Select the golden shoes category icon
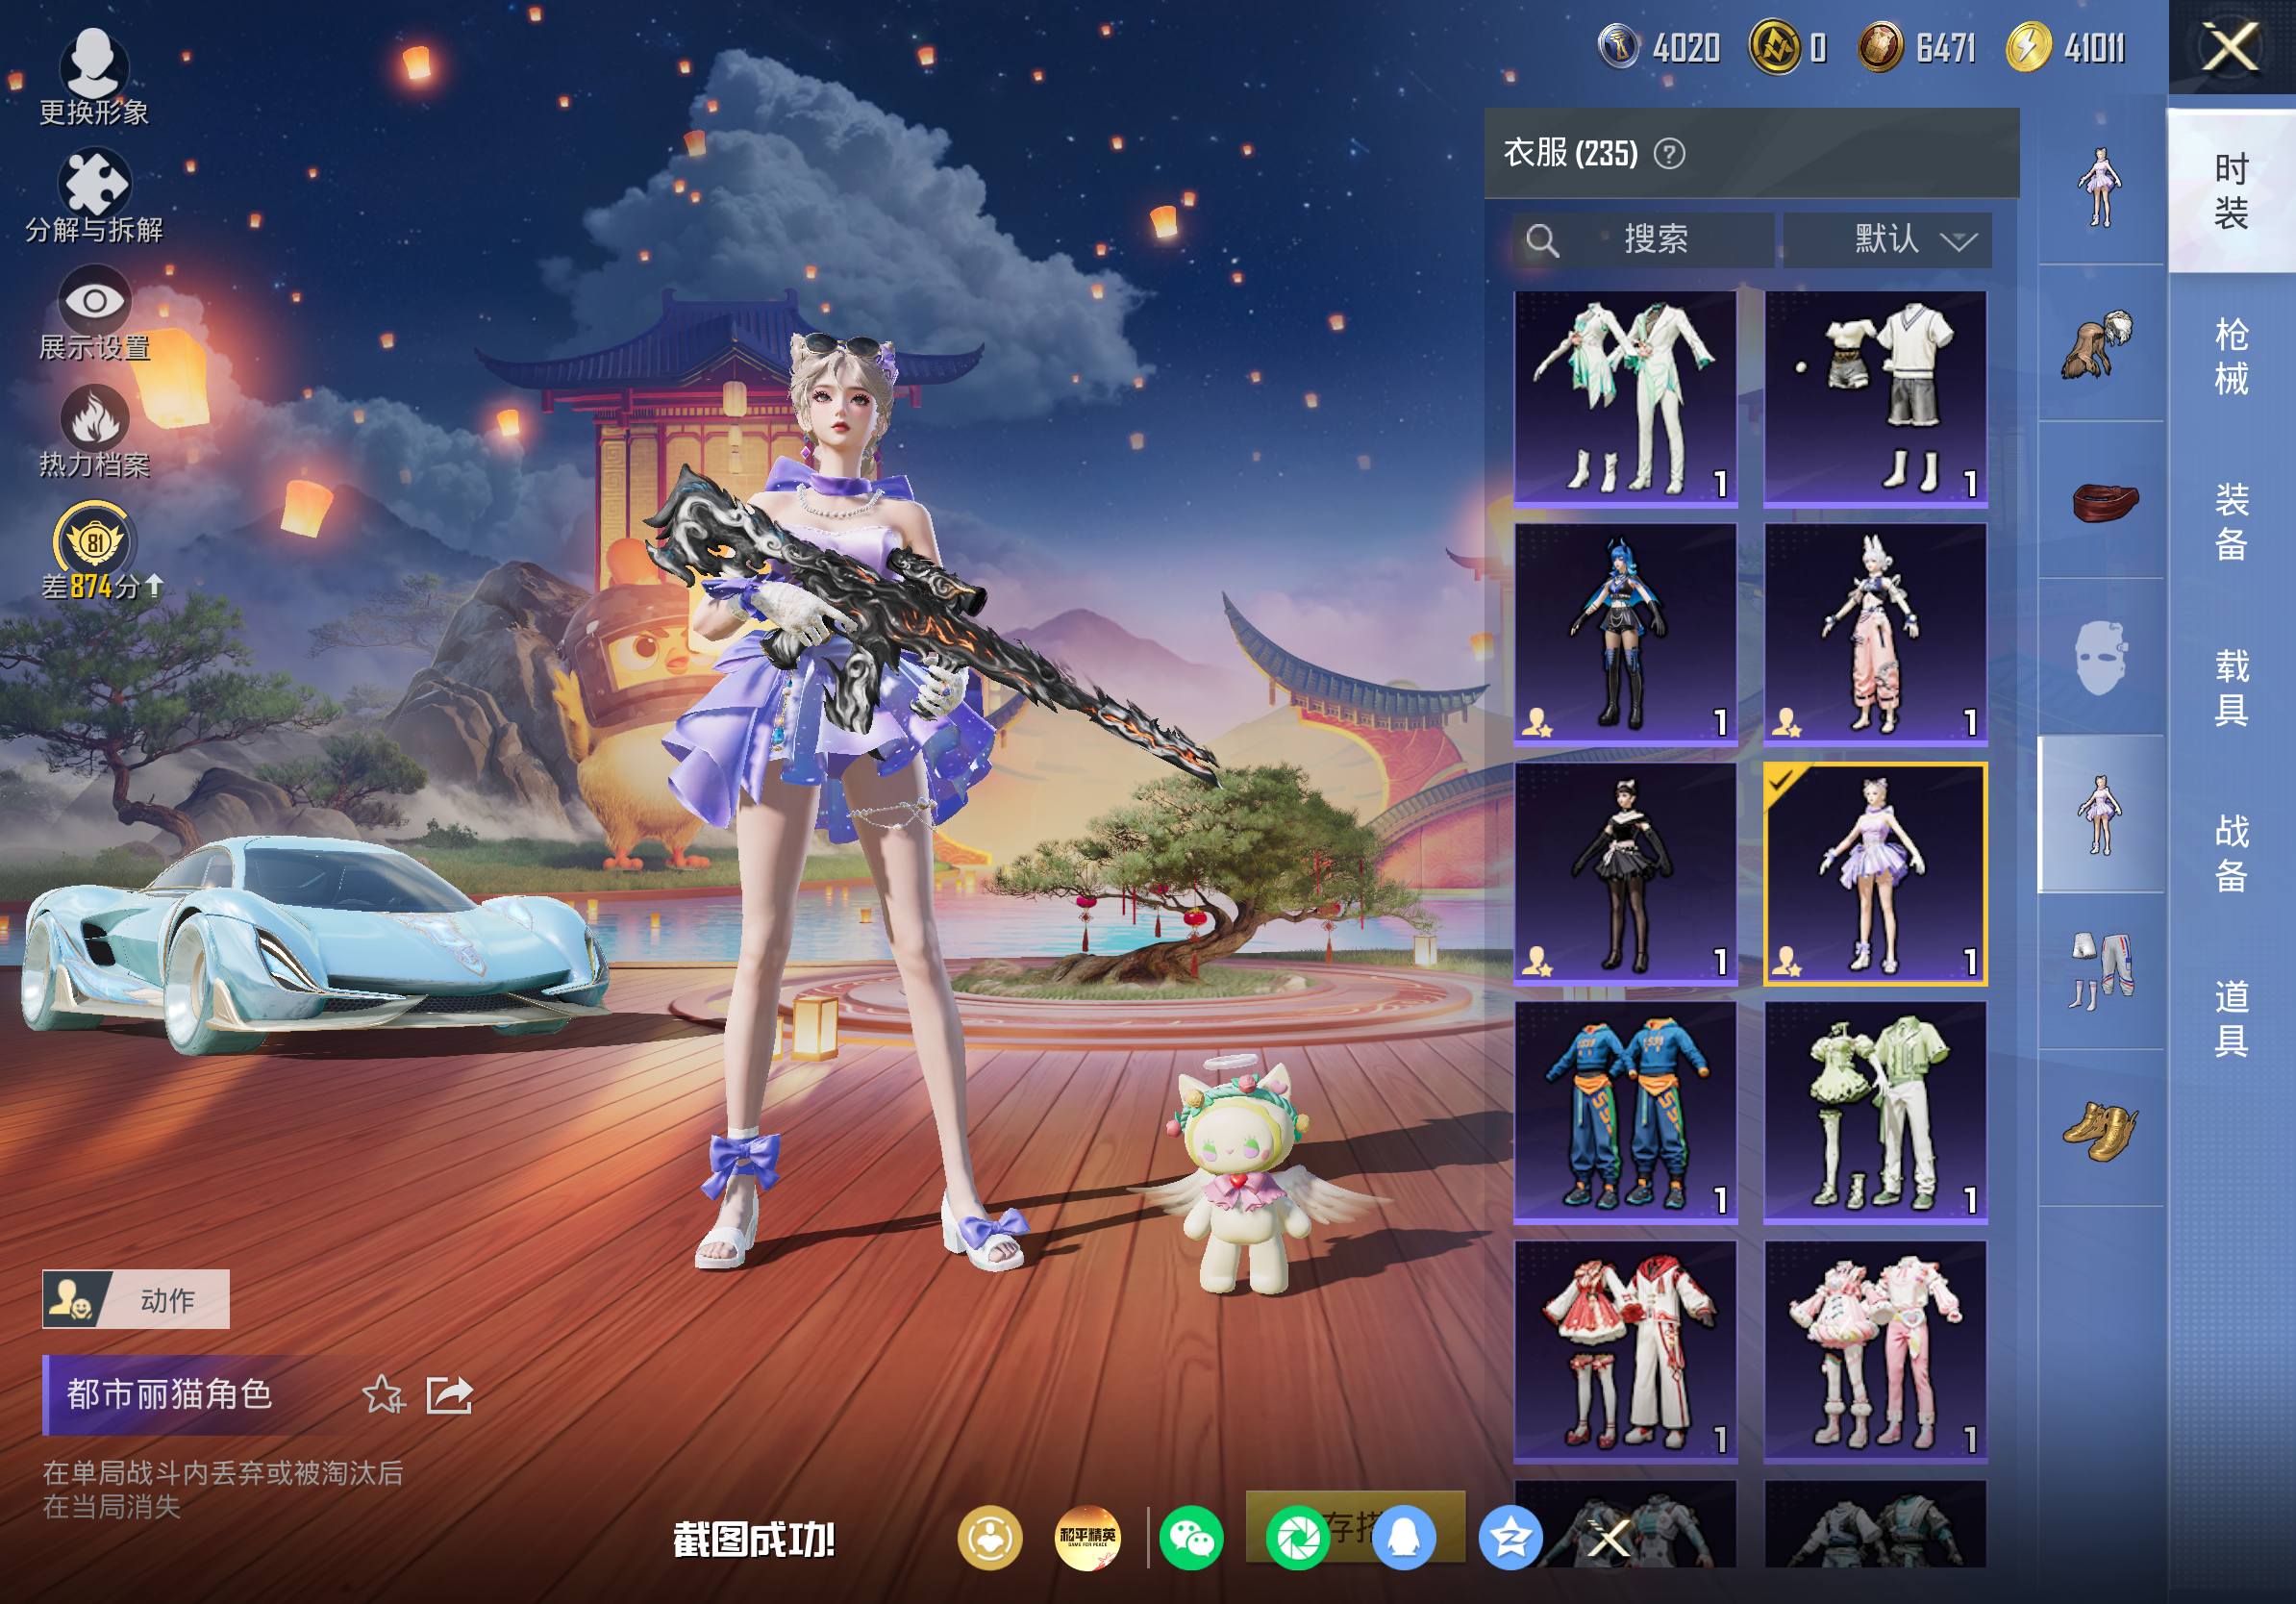2296x1604 pixels. pyautogui.click(x=2101, y=1128)
